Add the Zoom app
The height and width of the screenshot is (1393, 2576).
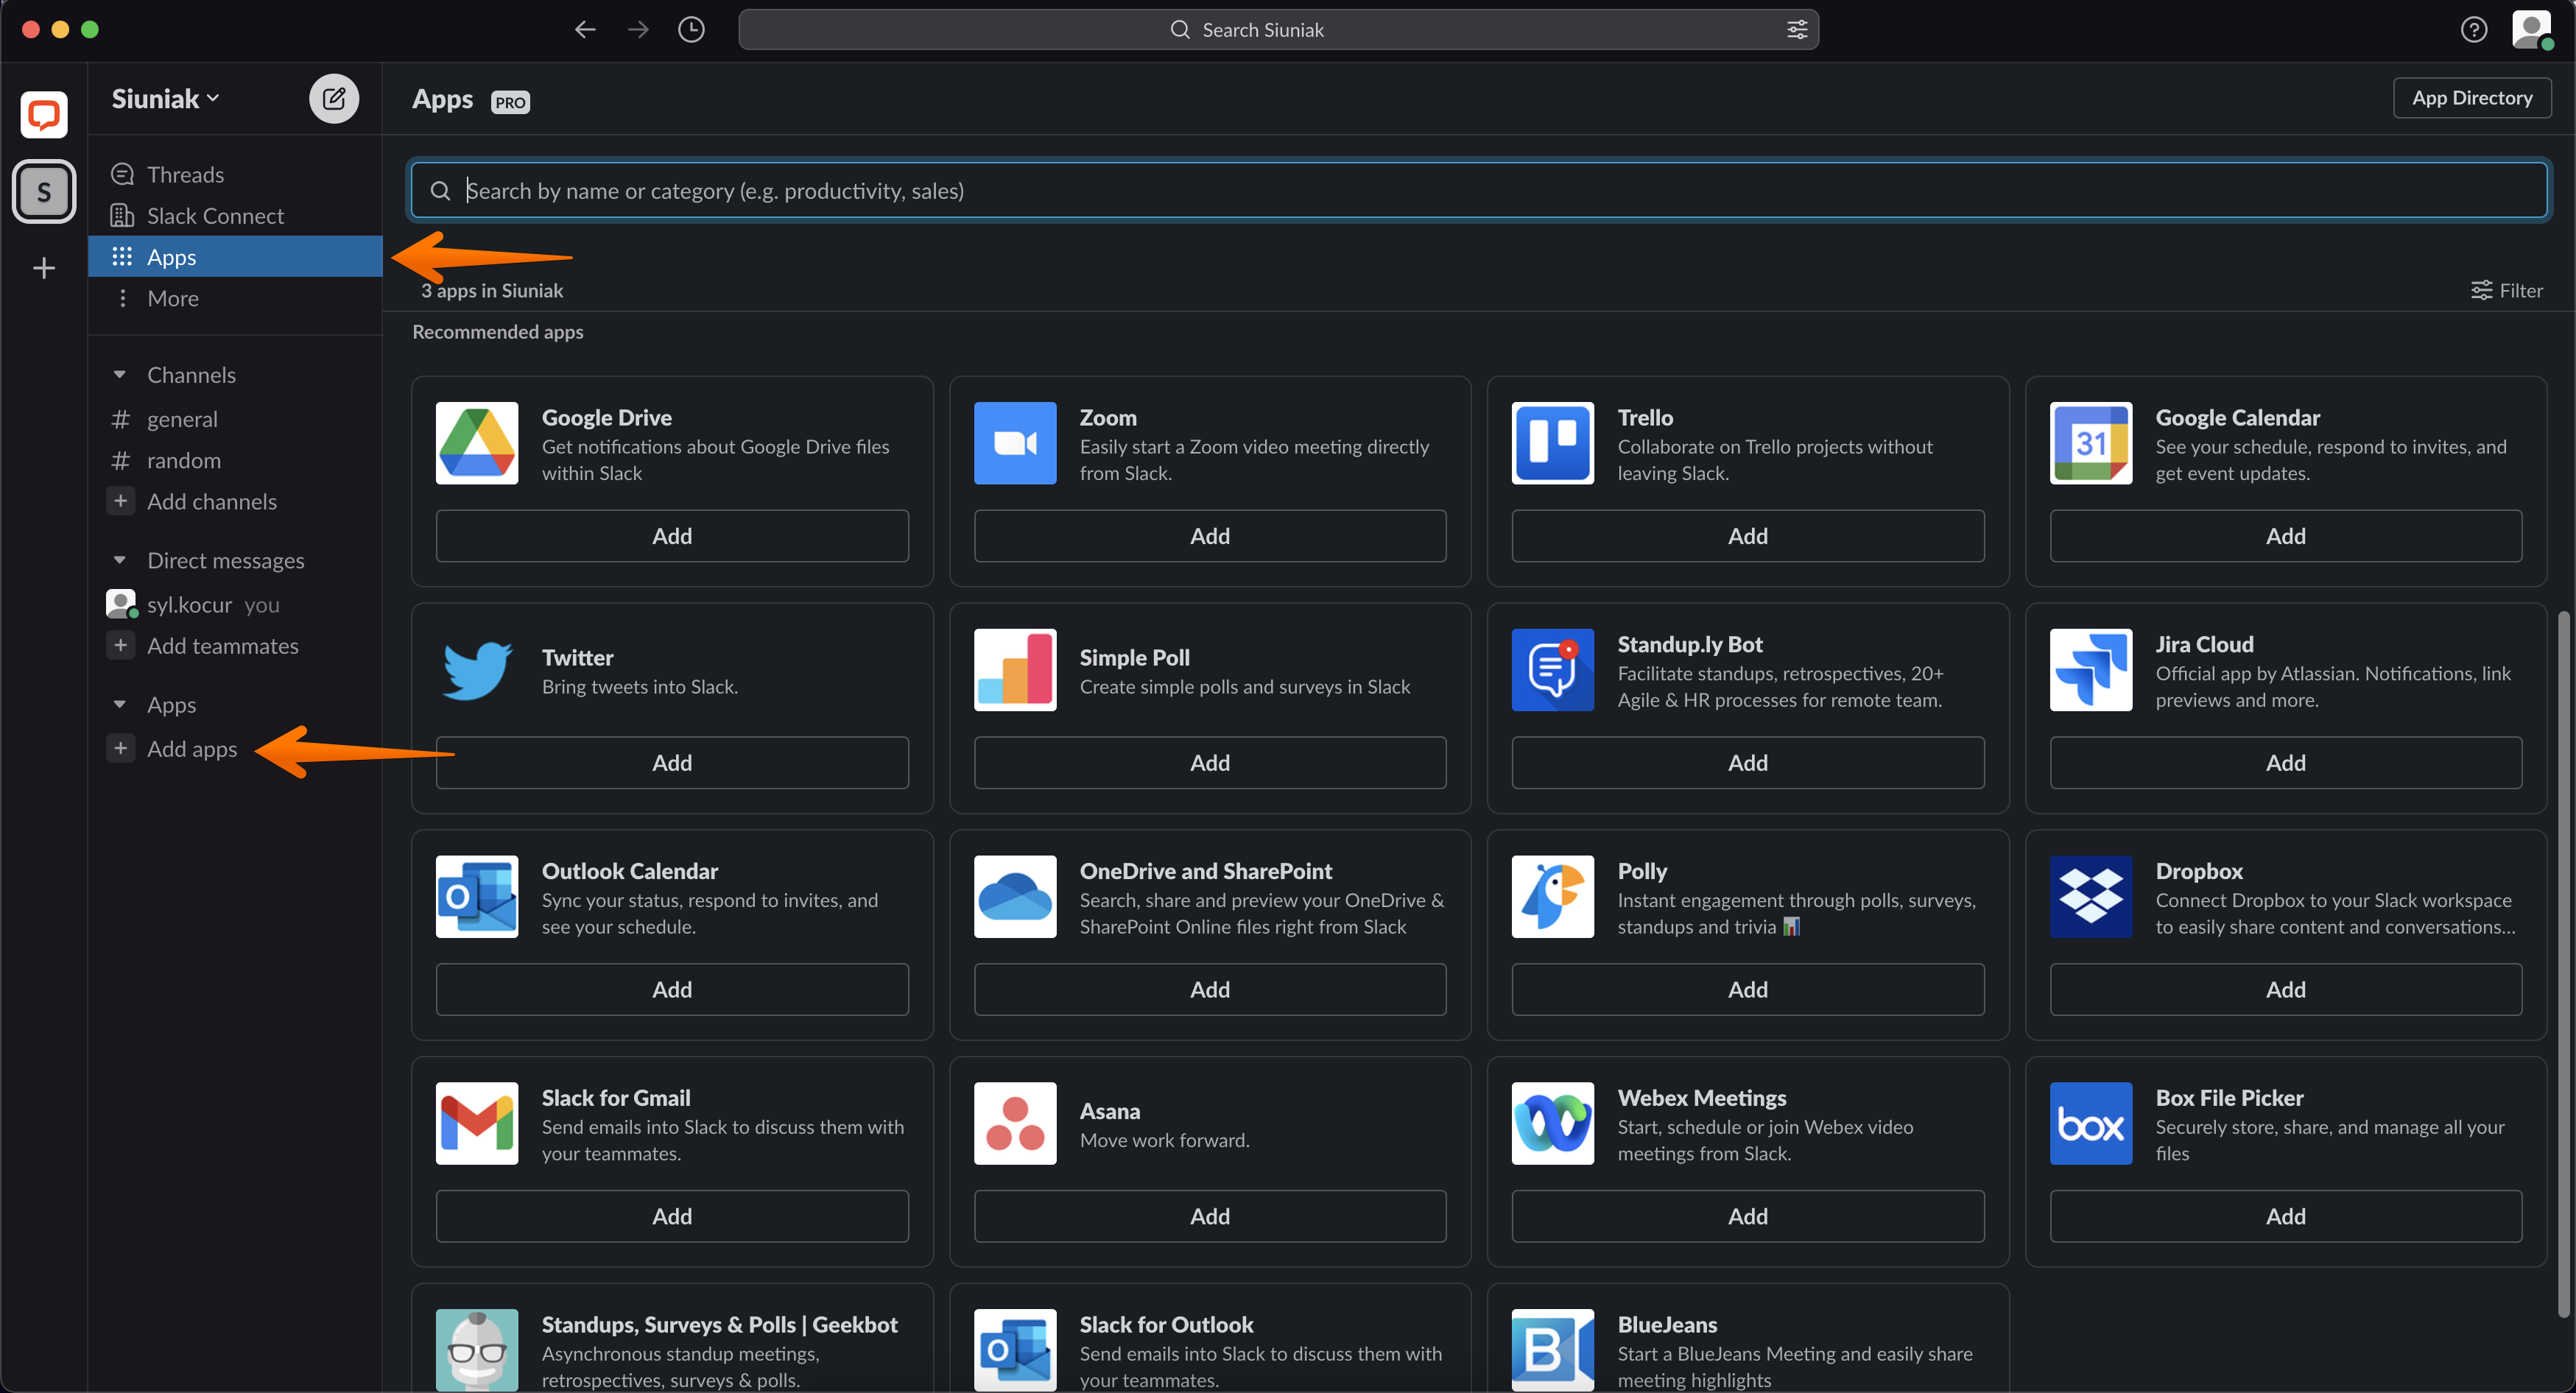click(x=1210, y=536)
